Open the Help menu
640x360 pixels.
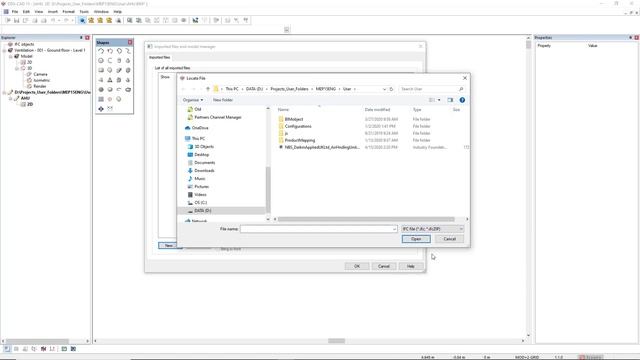(118, 12)
